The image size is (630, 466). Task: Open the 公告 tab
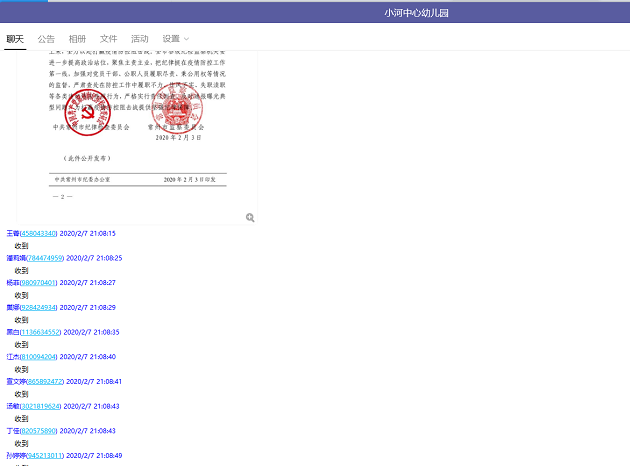[x=46, y=39]
